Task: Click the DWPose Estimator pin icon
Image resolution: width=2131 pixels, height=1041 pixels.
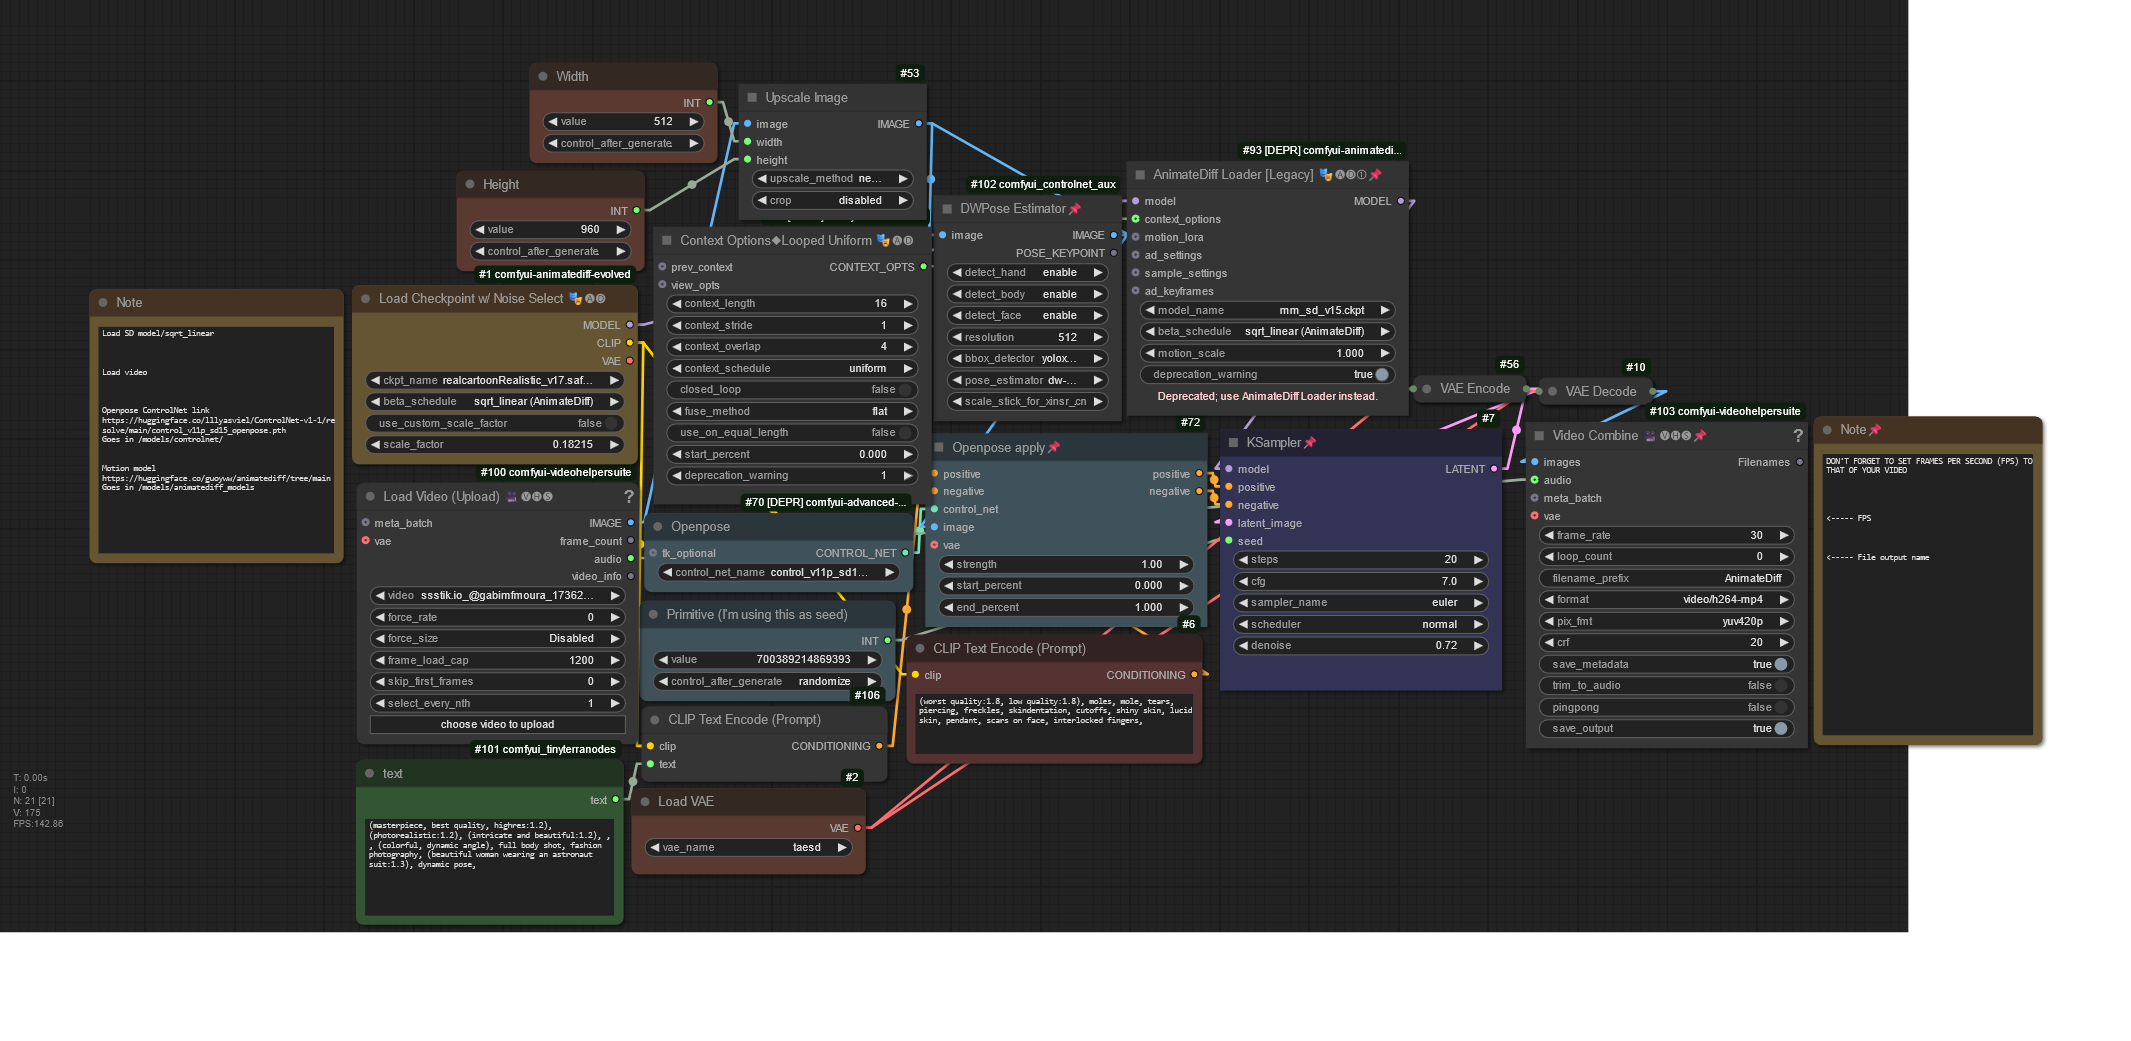Action: point(1075,209)
